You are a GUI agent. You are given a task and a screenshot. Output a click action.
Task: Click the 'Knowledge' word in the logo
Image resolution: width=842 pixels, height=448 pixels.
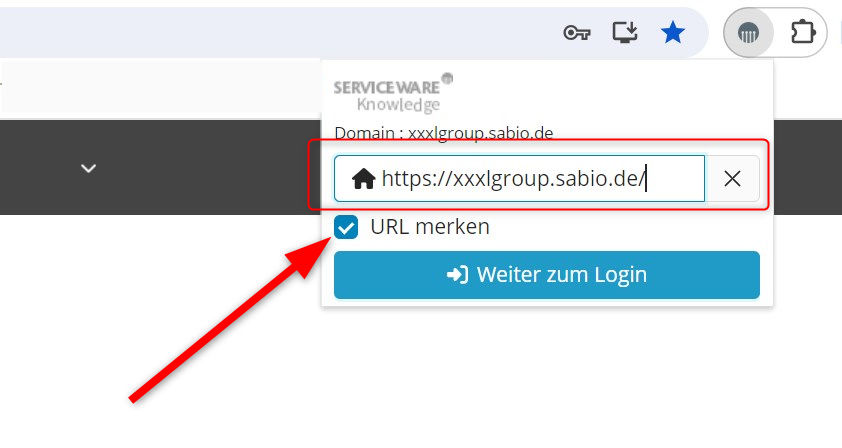[398, 104]
